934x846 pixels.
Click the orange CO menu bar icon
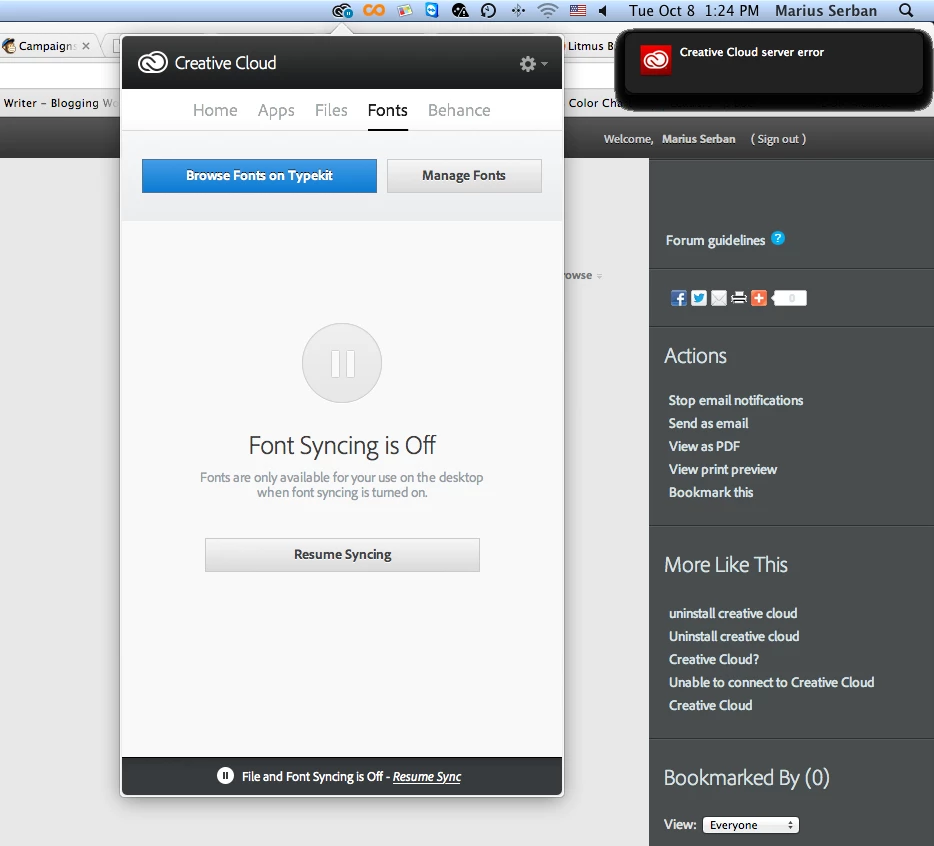tap(374, 10)
